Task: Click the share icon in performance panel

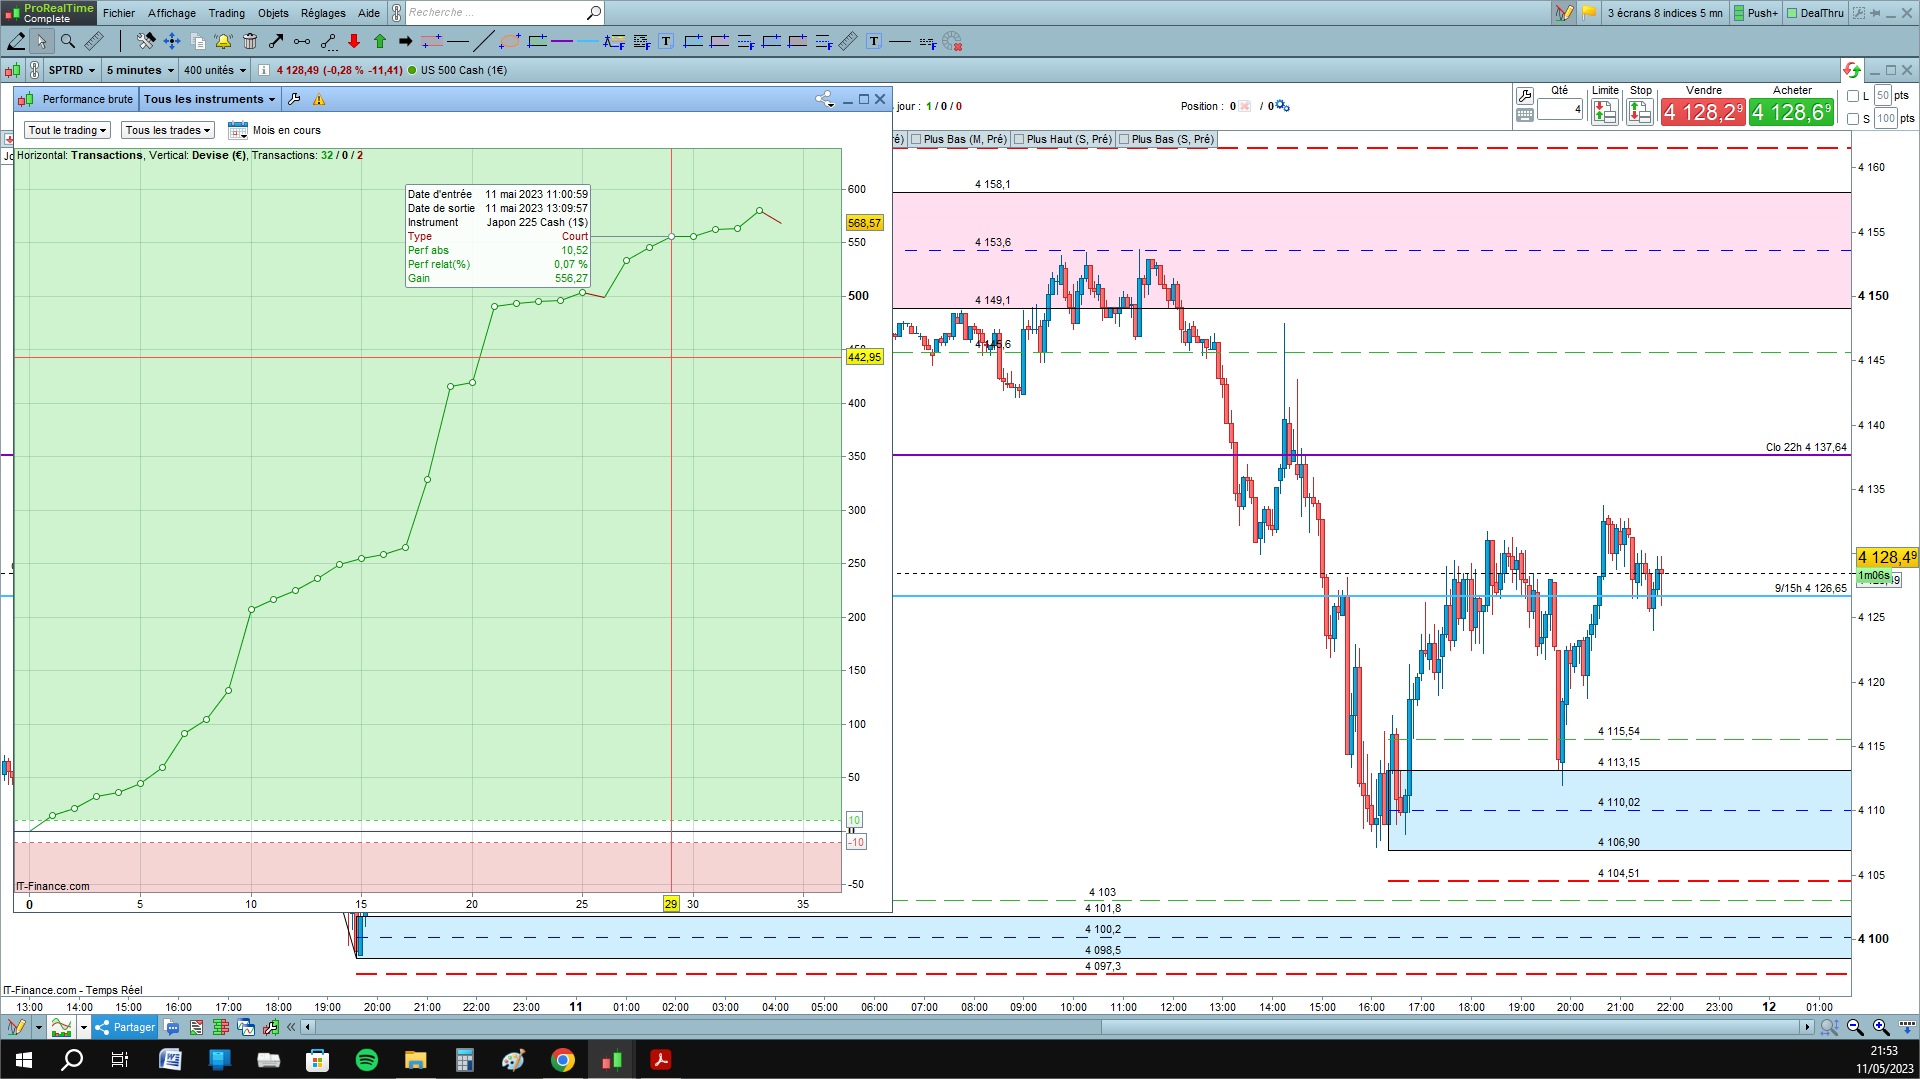Action: [824, 99]
